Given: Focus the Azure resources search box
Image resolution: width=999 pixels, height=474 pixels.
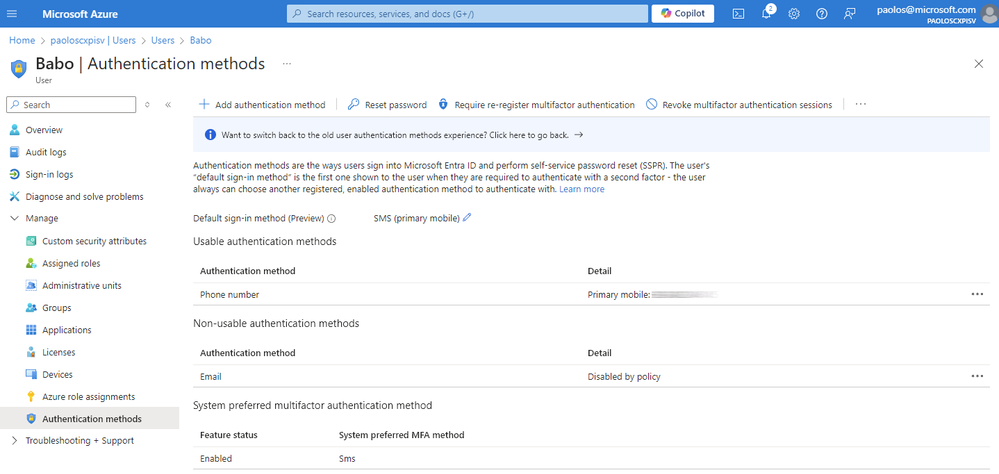Looking at the screenshot, I should (x=467, y=13).
